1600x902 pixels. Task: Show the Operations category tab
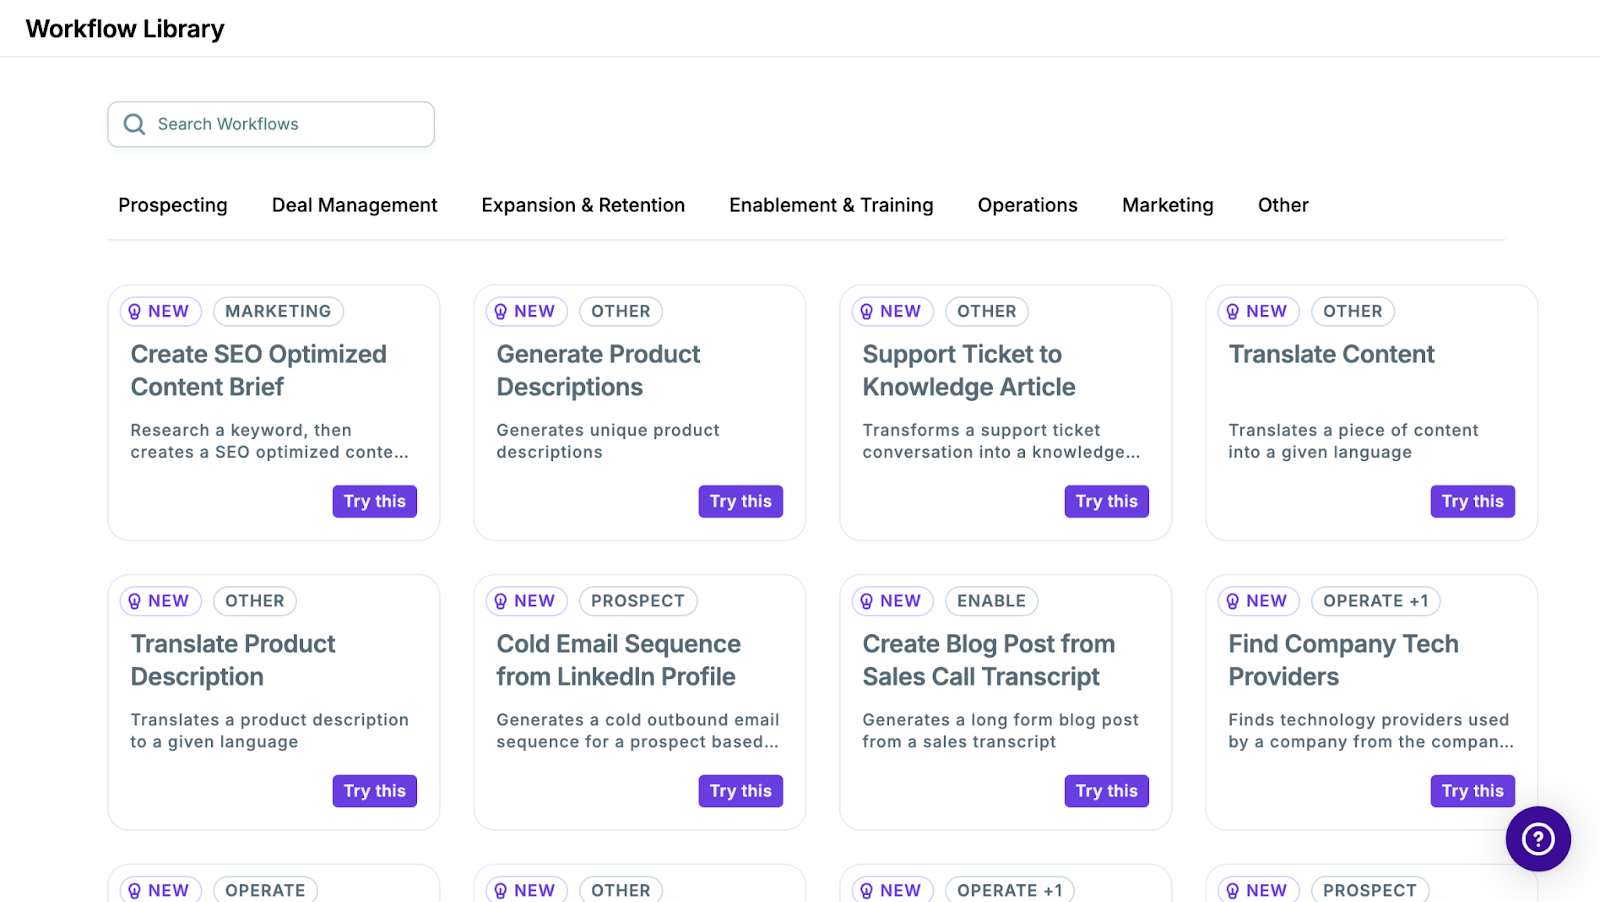[x=1027, y=205]
